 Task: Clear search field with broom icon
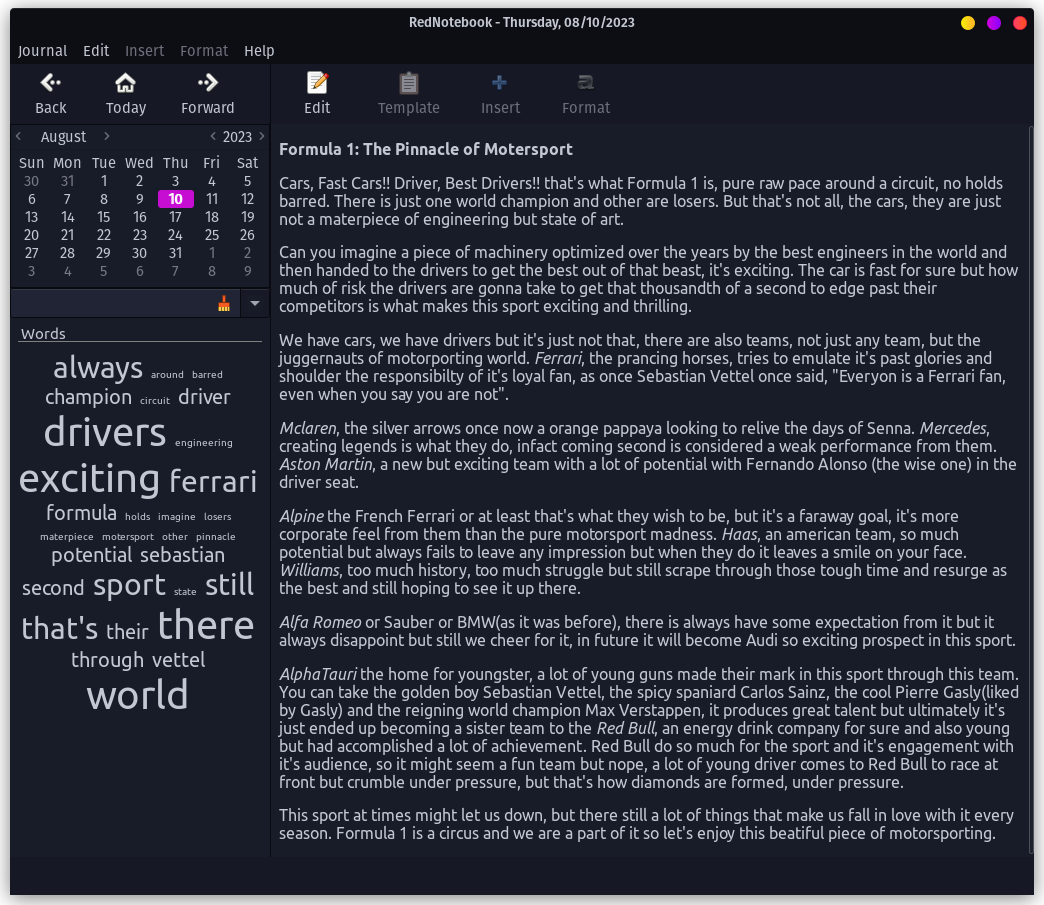(x=224, y=304)
